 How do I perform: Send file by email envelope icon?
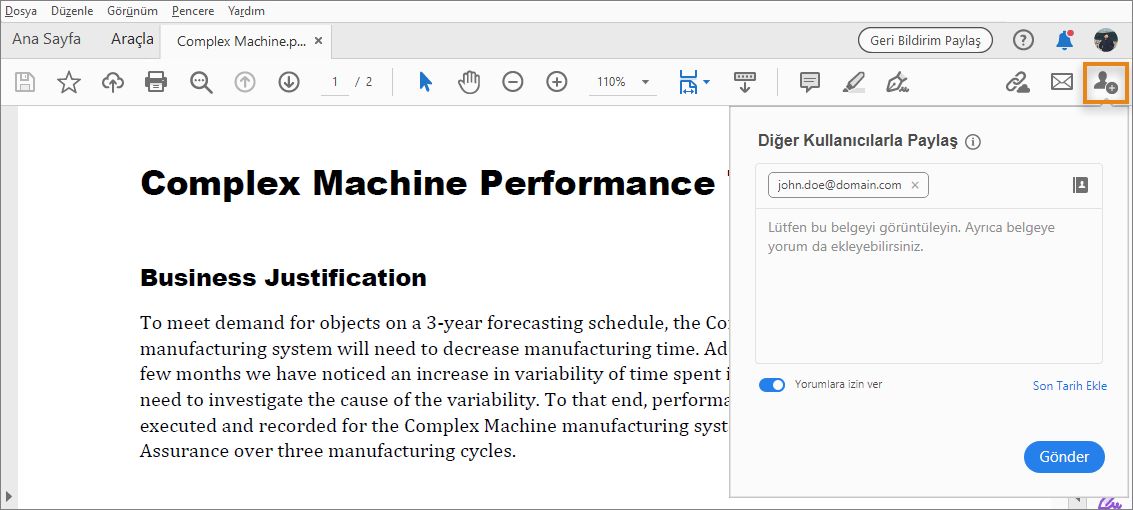click(1061, 82)
